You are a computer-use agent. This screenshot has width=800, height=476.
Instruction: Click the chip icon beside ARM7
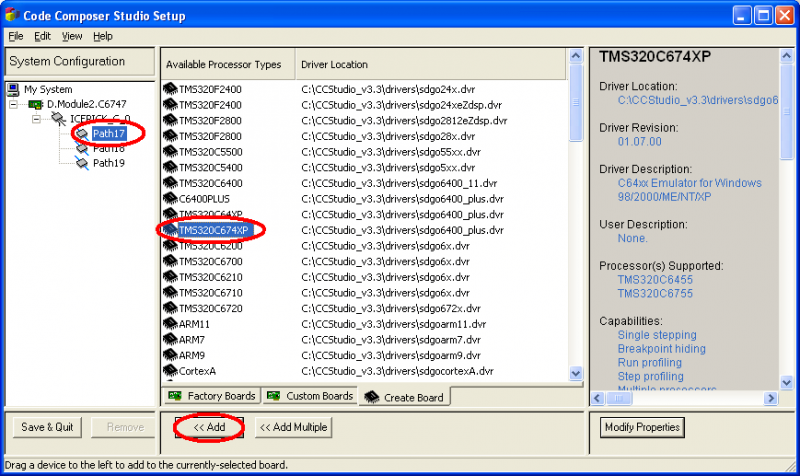tap(170, 340)
